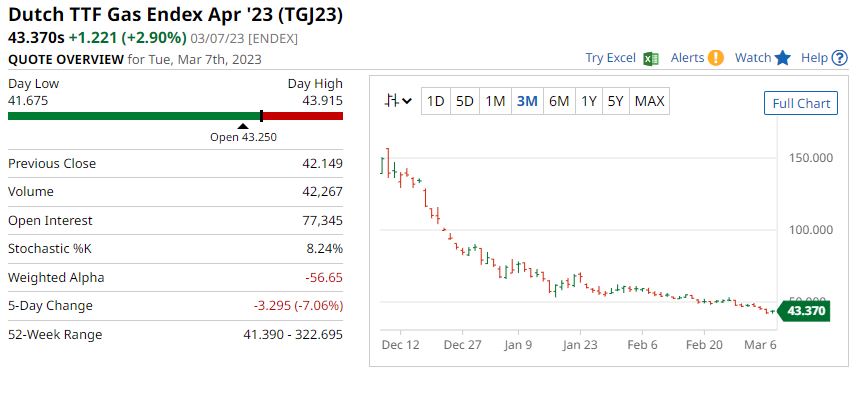Click the red portion of day range bar
The width and height of the screenshot is (865, 394).
[303, 116]
